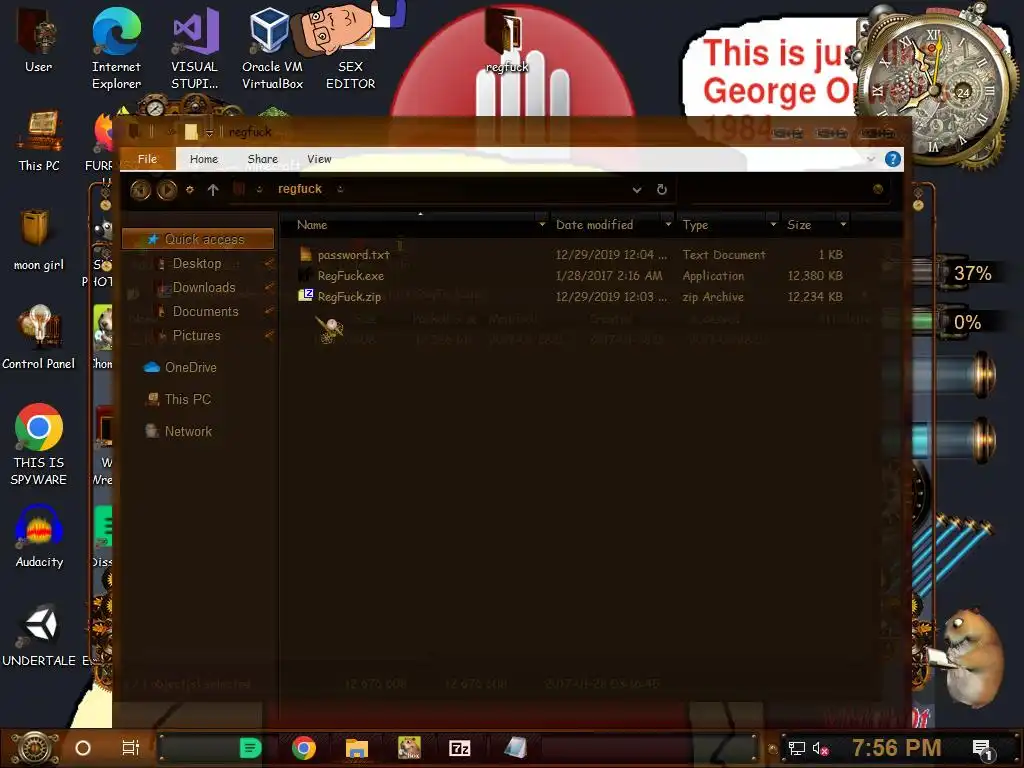
Task: Open This PC desktop icon
Action: tap(39, 141)
